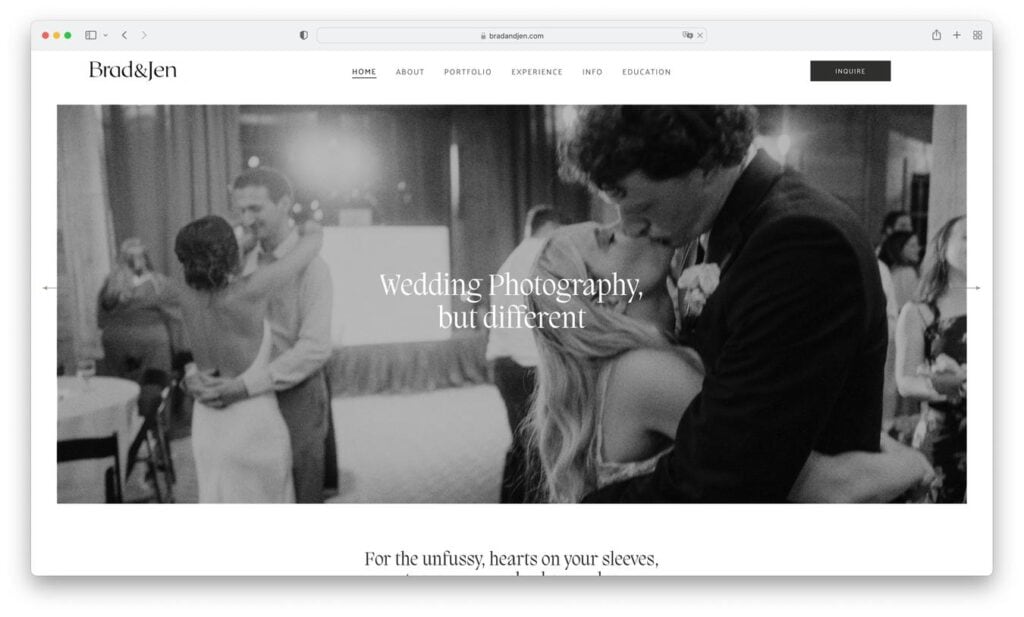Go back a slide using the left arrow

point(47,287)
